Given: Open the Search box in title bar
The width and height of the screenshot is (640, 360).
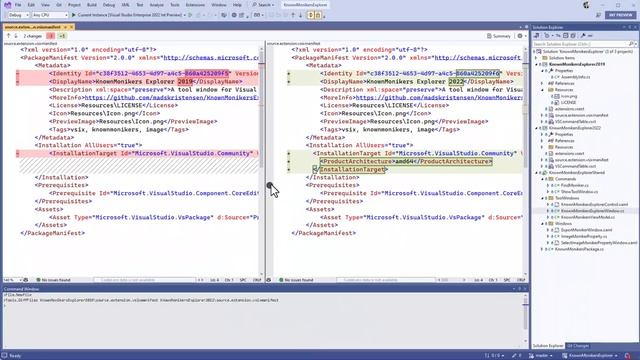Looking at the screenshot, I should [263, 5].
